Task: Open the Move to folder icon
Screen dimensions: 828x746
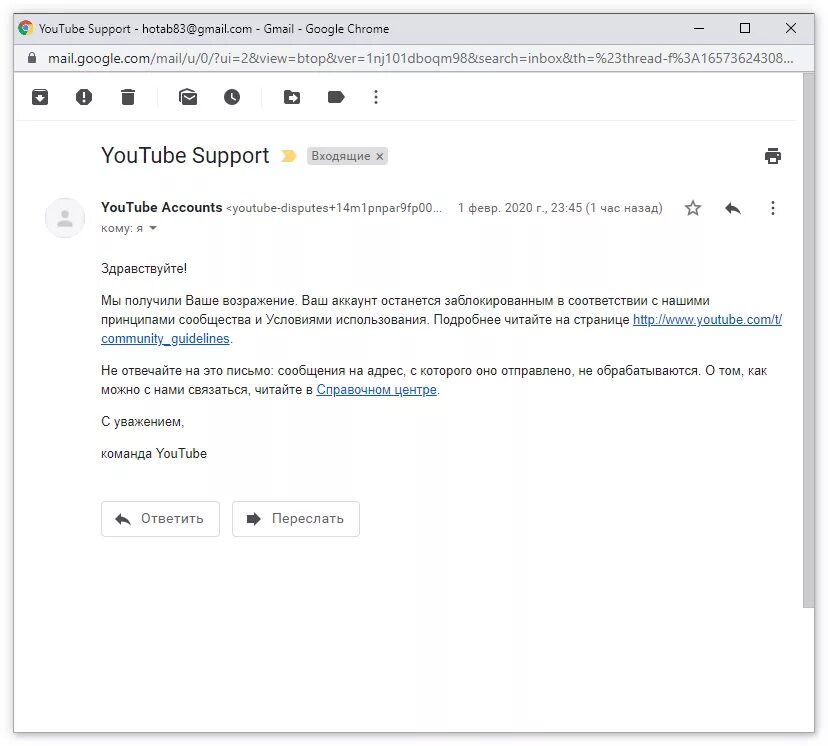Action: [292, 97]
